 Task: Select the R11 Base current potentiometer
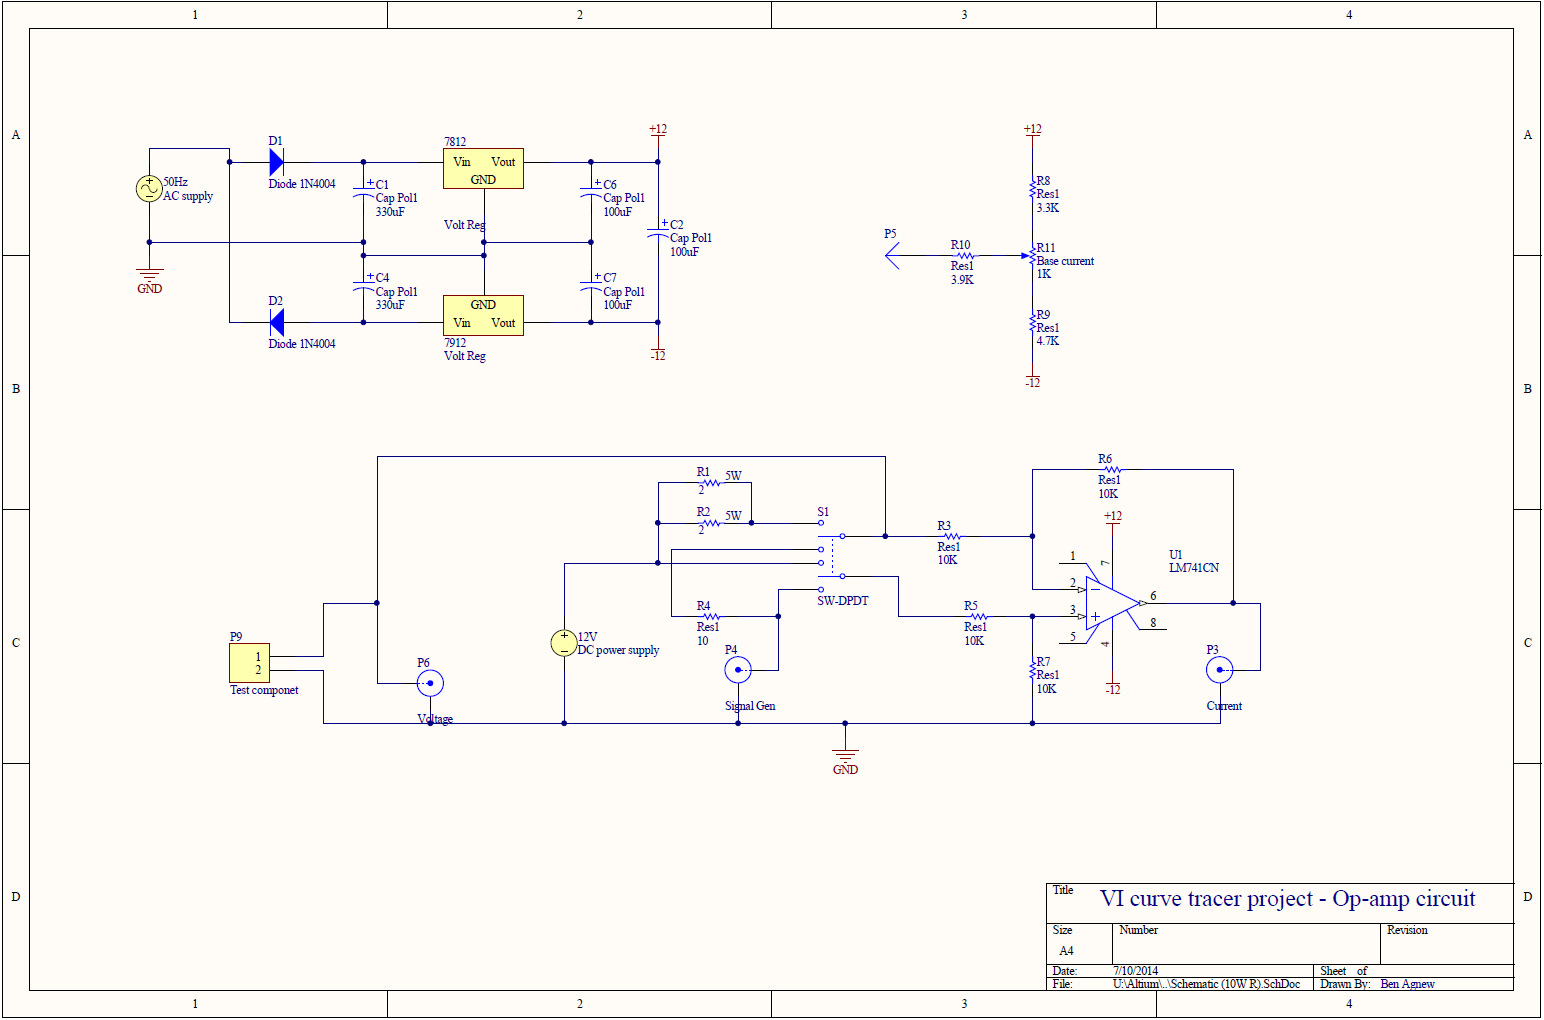click(x=1031, y=256)
